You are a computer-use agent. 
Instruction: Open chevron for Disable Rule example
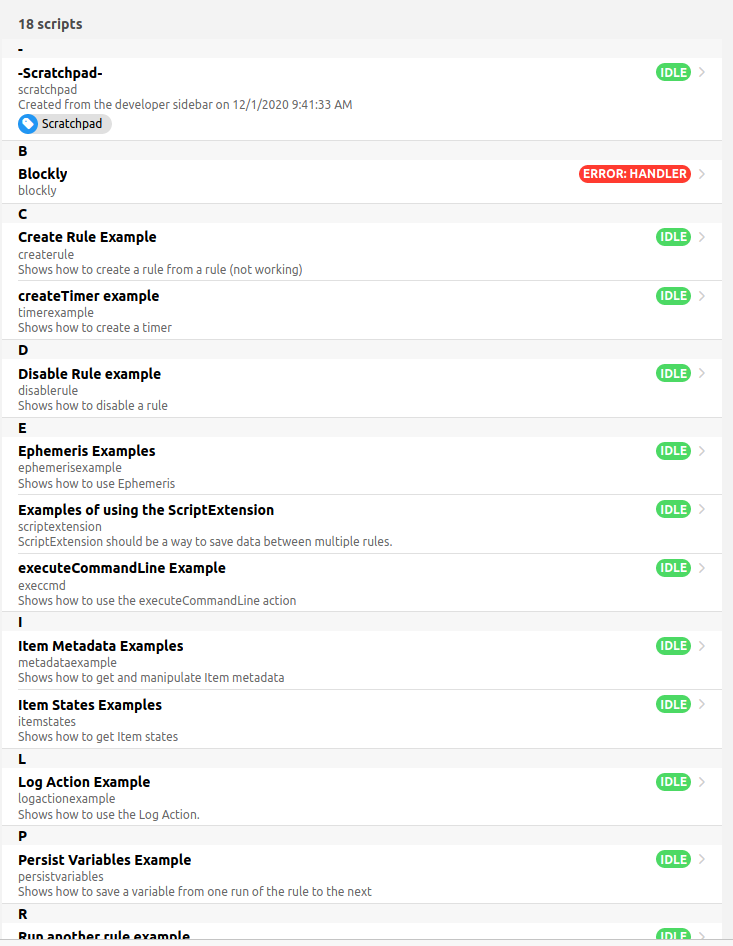tap(703, 374)
